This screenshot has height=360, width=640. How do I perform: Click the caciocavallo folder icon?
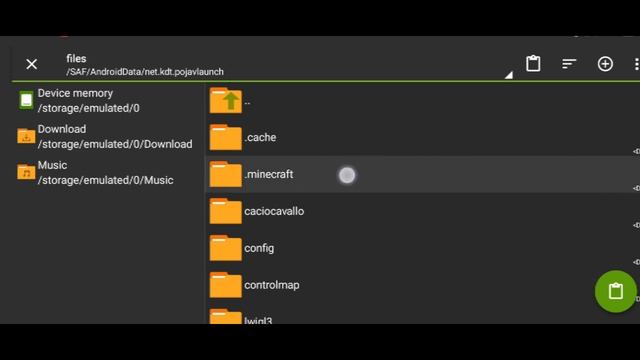tap(225, 211)
